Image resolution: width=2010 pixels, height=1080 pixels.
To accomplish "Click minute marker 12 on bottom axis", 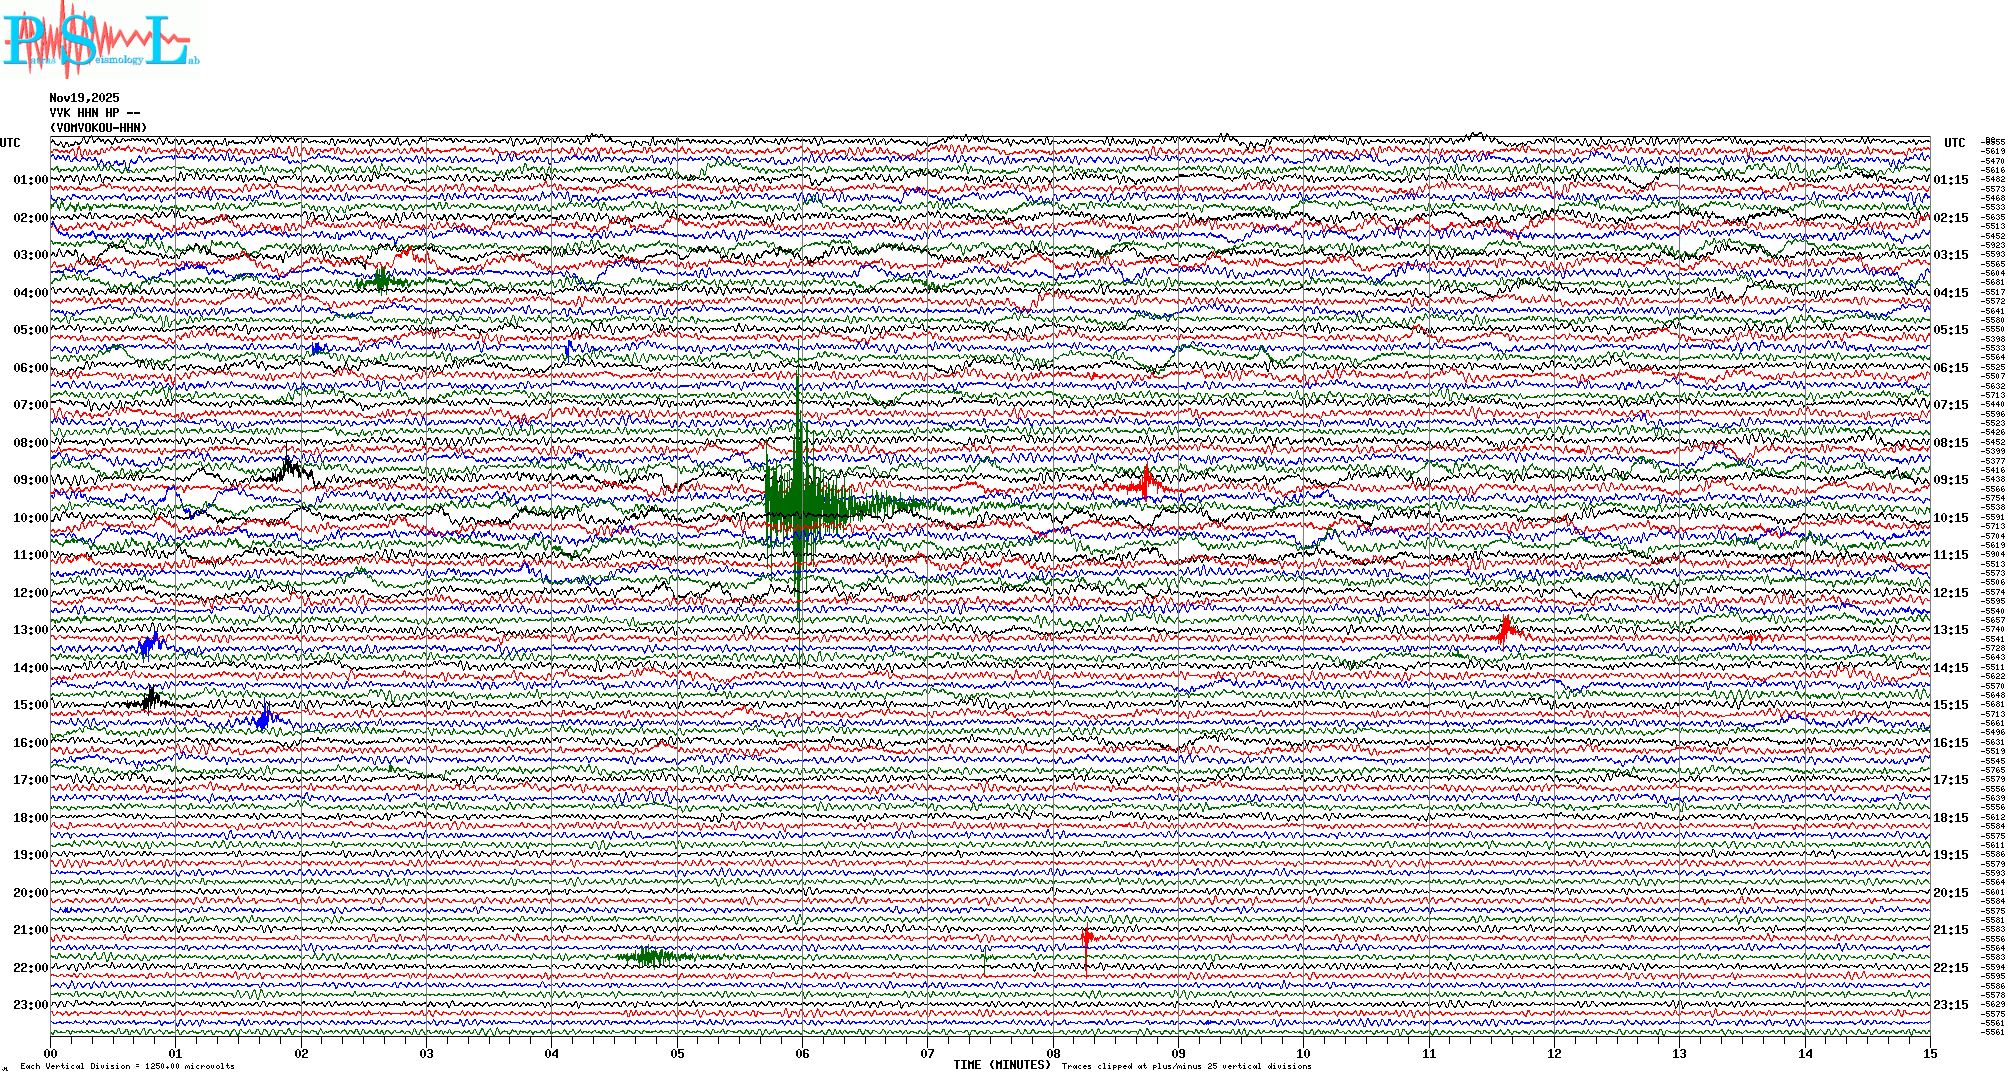I will click(x=1554, y=1053).
